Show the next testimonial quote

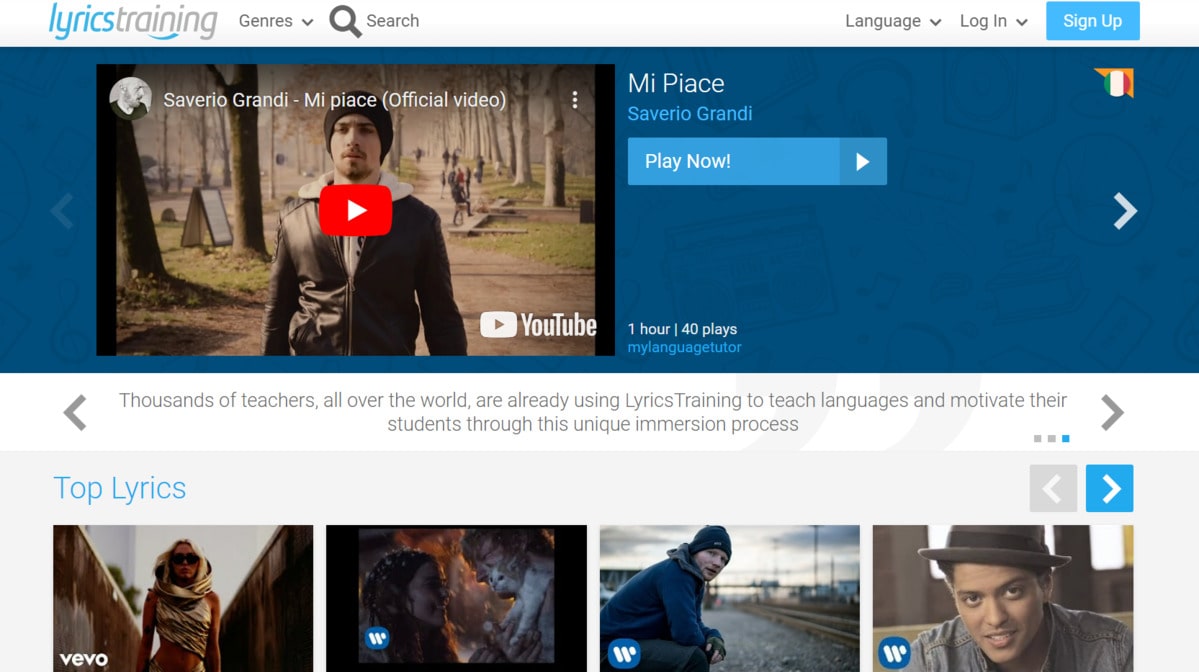1112,413
